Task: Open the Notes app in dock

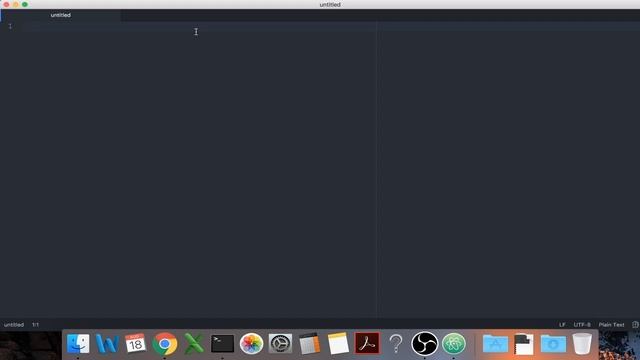Action: (338, 344)
